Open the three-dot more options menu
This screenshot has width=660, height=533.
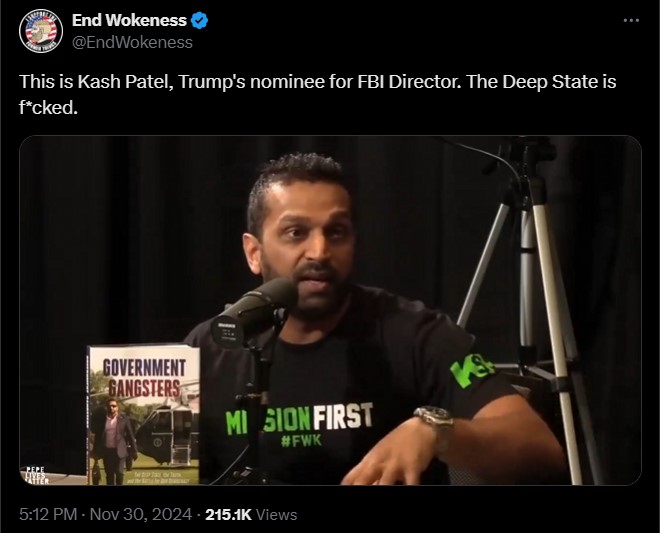click(x=631, y=20)
